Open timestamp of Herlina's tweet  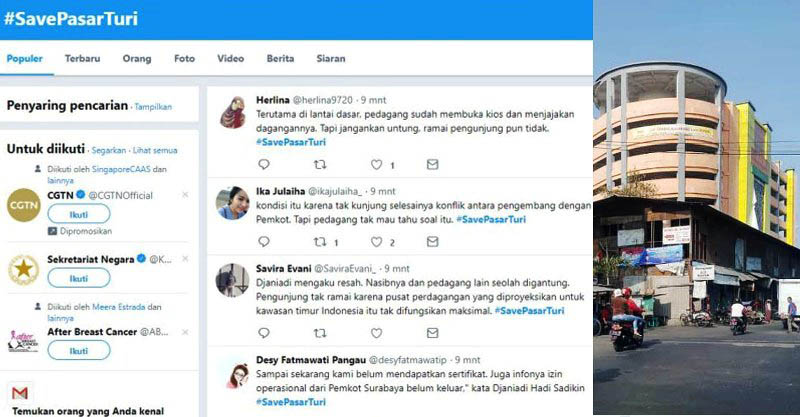[373, 100]
